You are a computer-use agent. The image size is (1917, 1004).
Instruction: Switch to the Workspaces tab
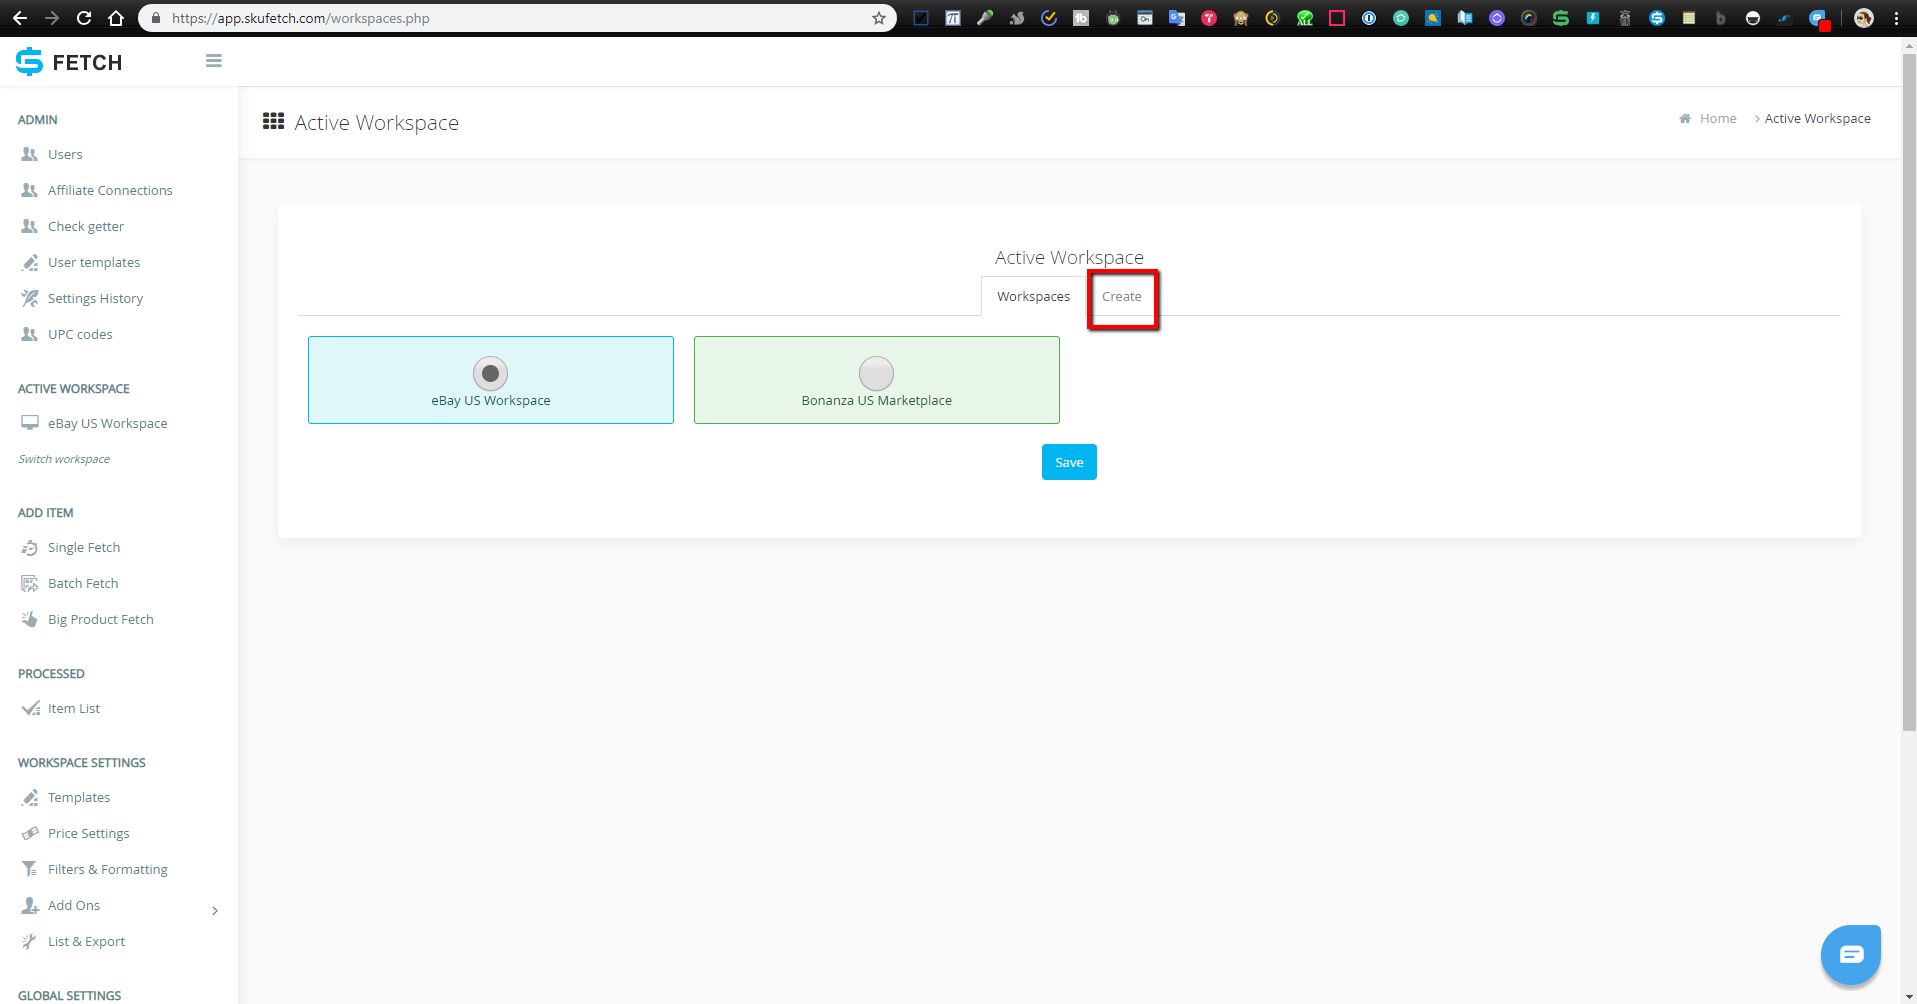click(x=1033, y=296)
